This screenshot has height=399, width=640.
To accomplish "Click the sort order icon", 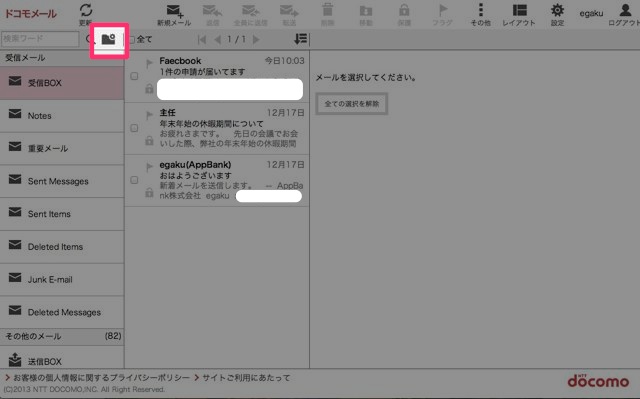I will [300, 39].
